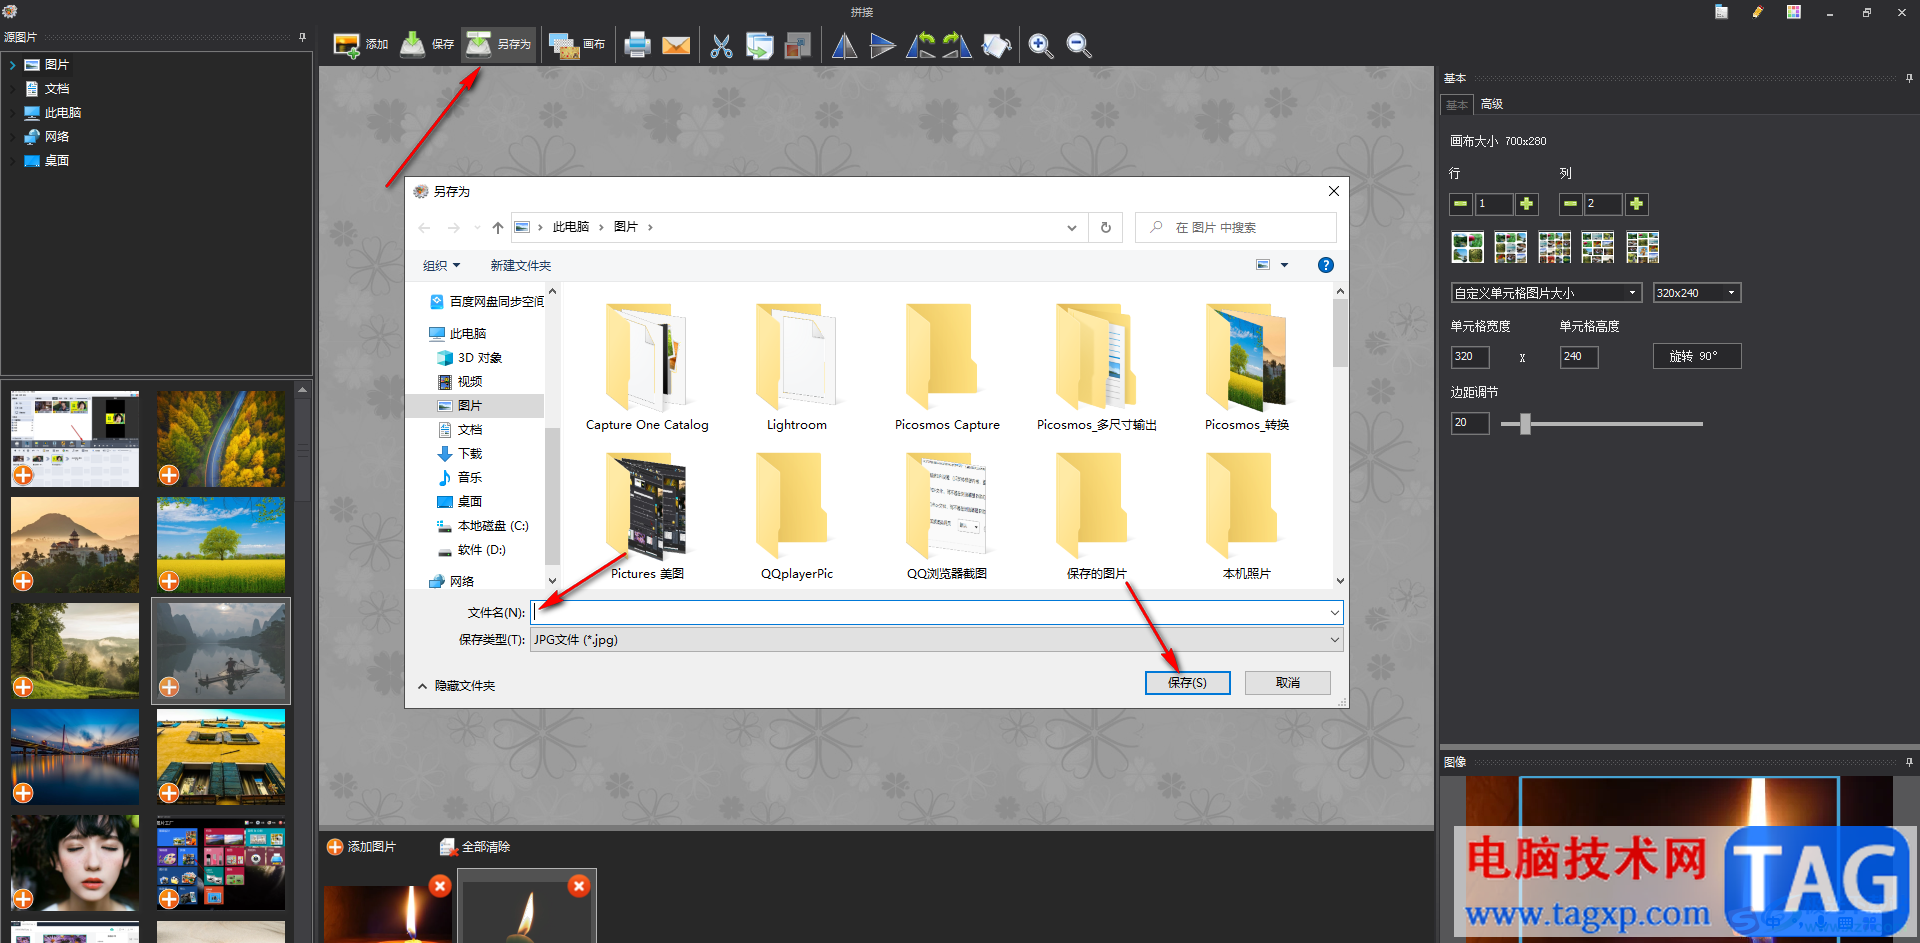Click 新建文件夹 in the dialog
1920x943 pixels.
click(x=520, y=266)
